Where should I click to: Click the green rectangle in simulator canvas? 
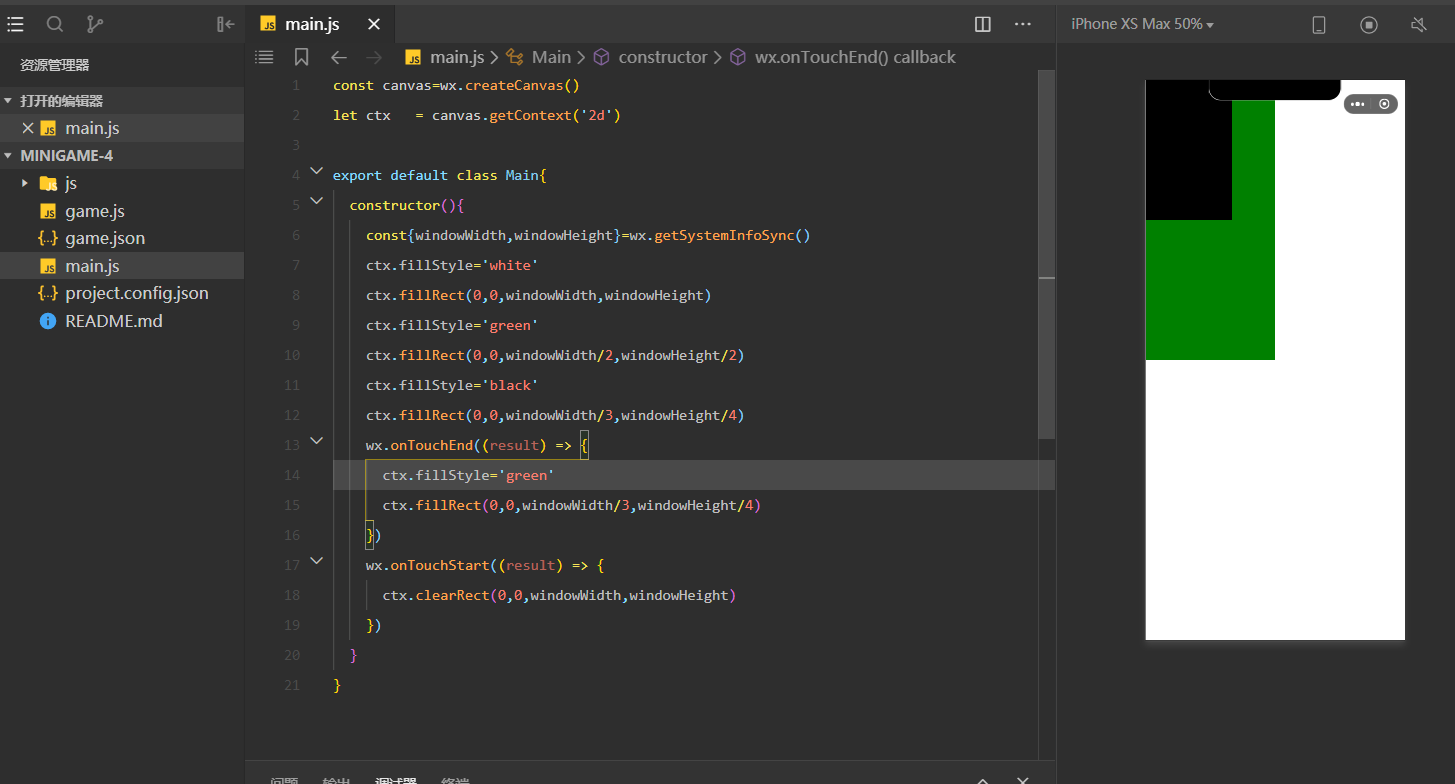tap(1210, 290)
